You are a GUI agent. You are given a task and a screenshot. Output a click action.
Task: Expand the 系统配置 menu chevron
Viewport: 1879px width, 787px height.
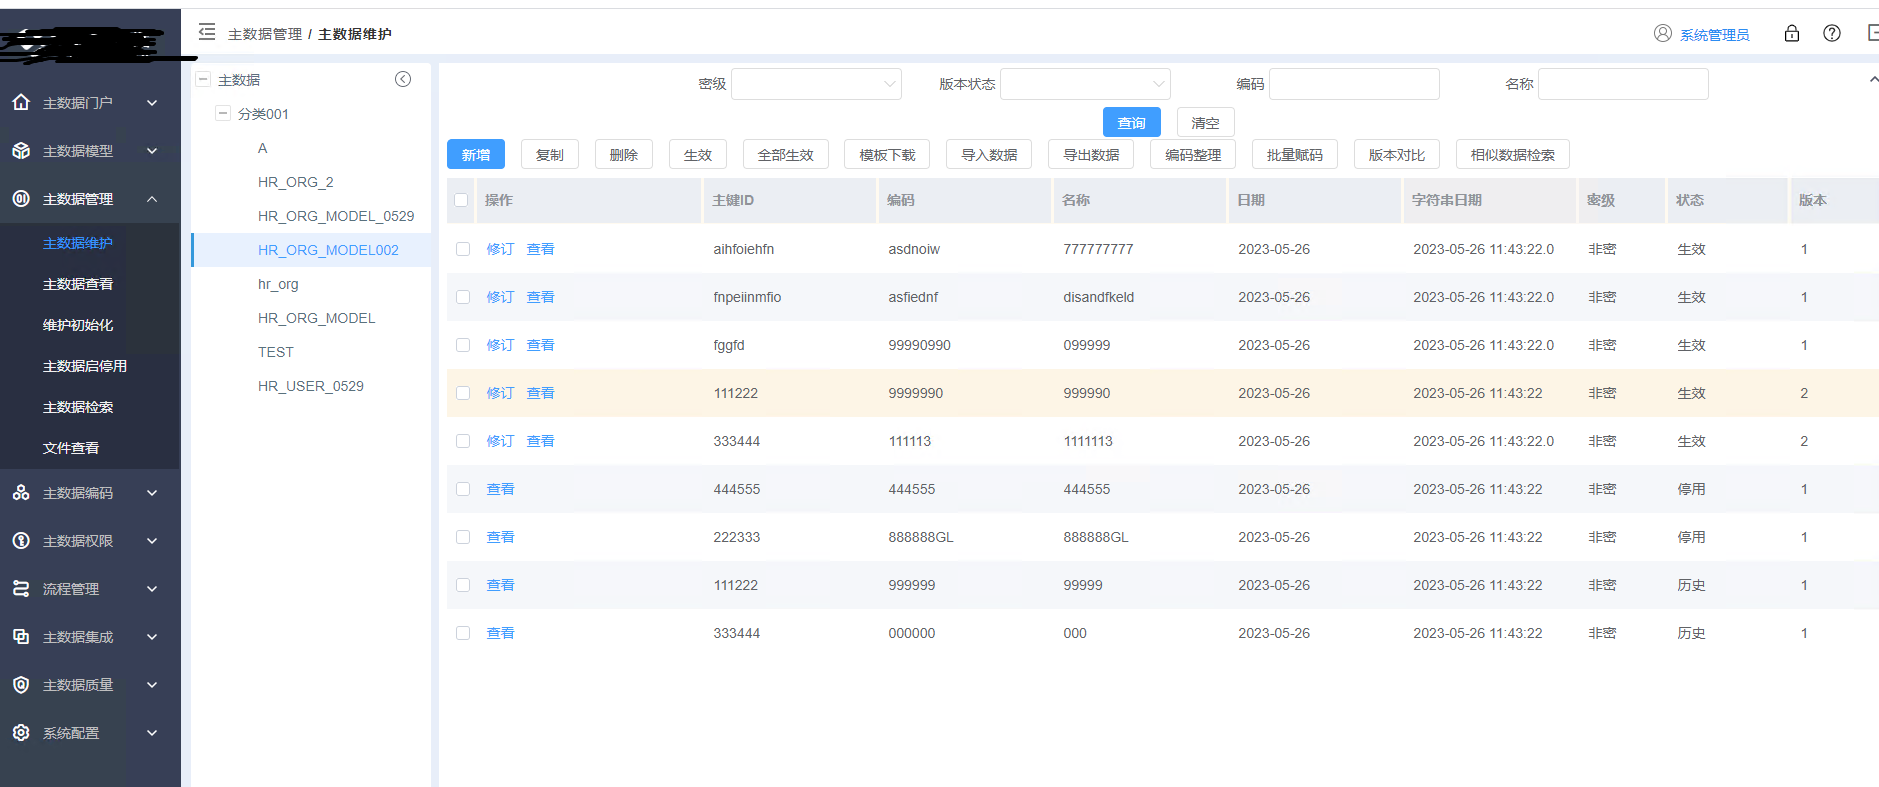(x=152, y=732)
